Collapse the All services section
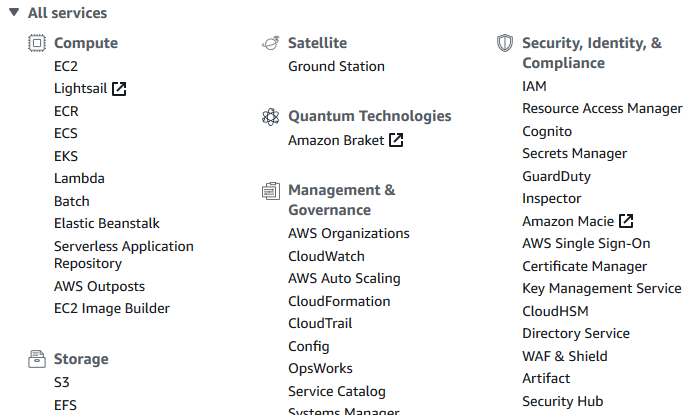Screen dimensions: 685x415 (14, 12)
